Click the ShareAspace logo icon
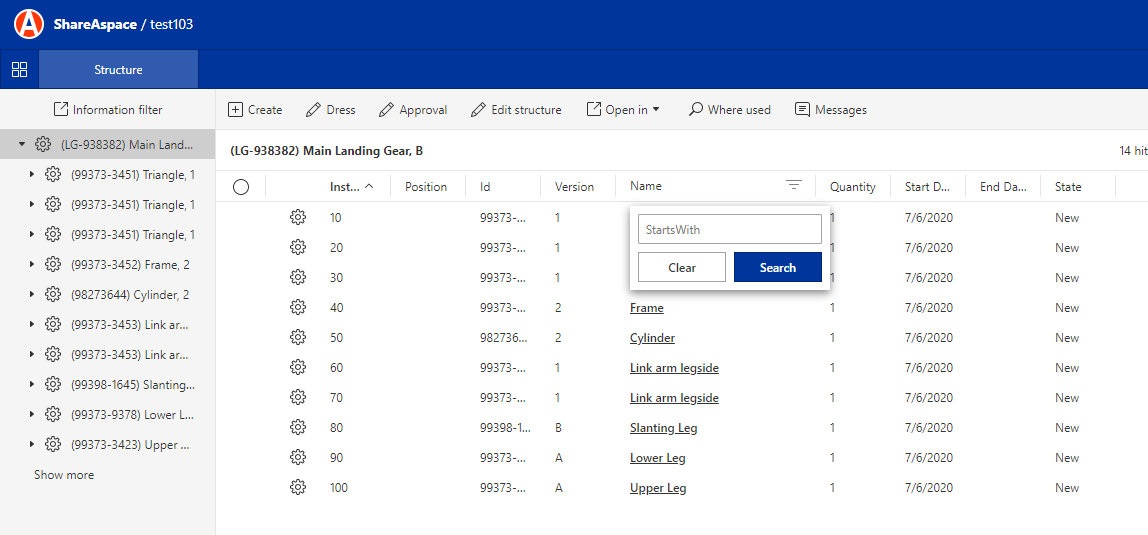1148x535 pixels. point(29,24)
